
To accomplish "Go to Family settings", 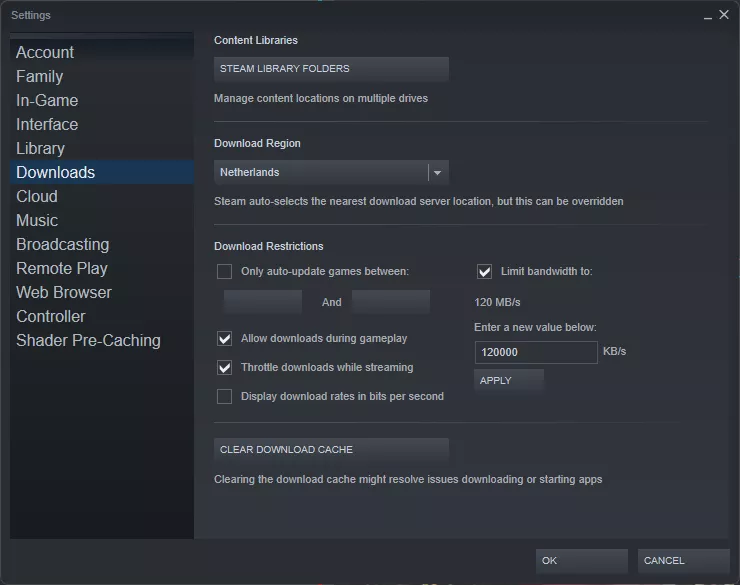I will pyautogui.click(x=40, y=76).
